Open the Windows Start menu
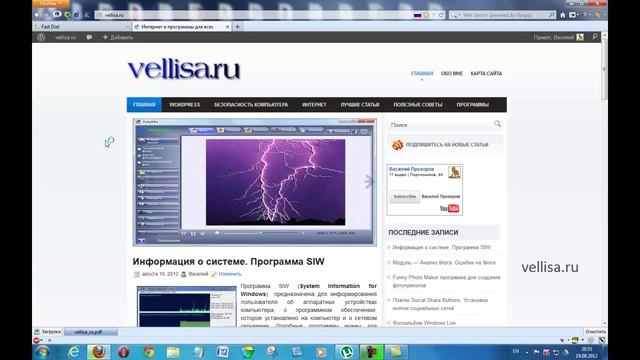 coord(42,352)
